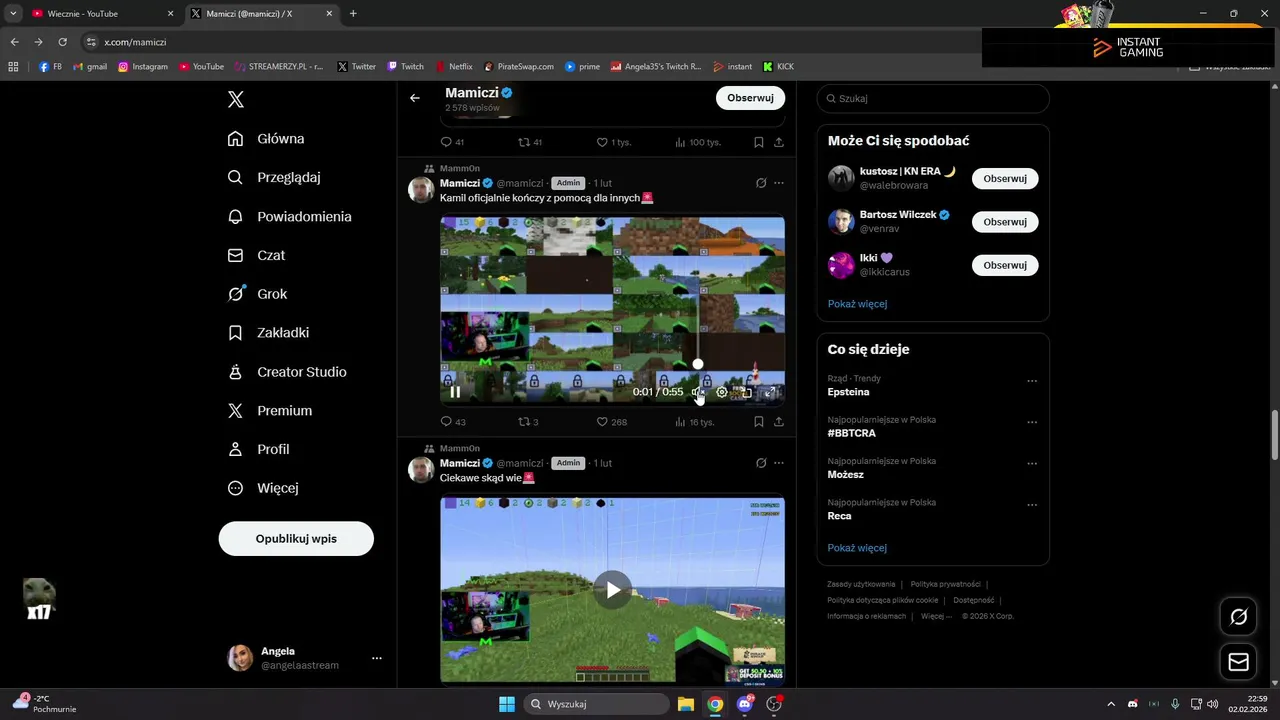
Task: Open KICK bookmark
Action: (x=778, y=67)
